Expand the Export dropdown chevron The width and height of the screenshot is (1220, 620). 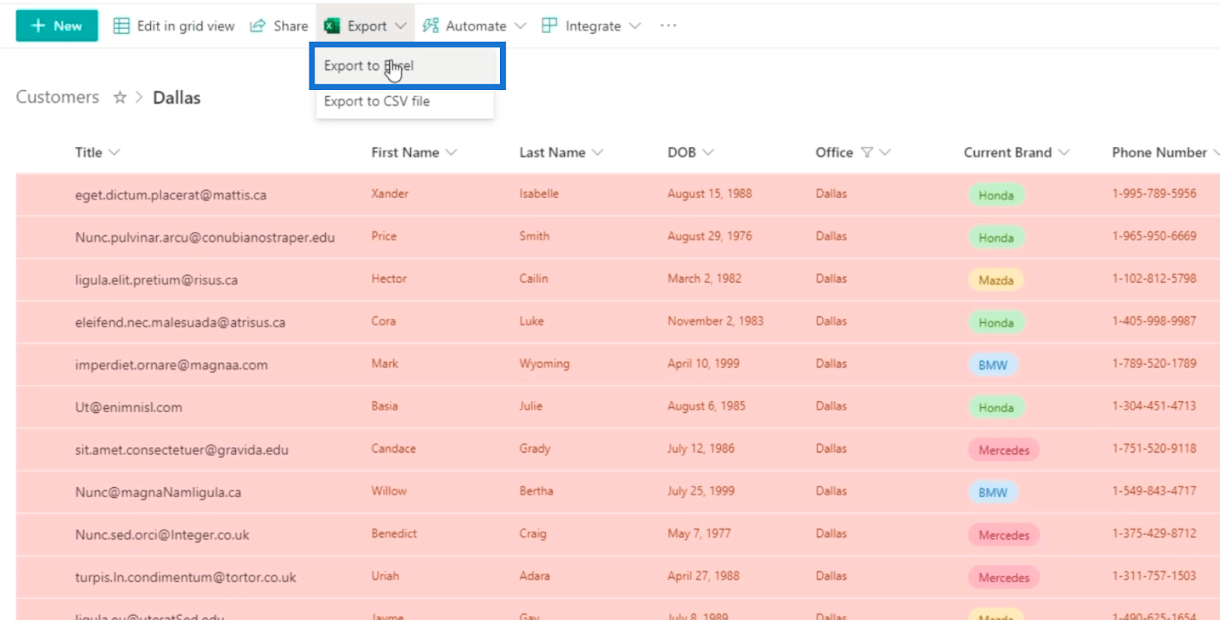tap(400, 26)
